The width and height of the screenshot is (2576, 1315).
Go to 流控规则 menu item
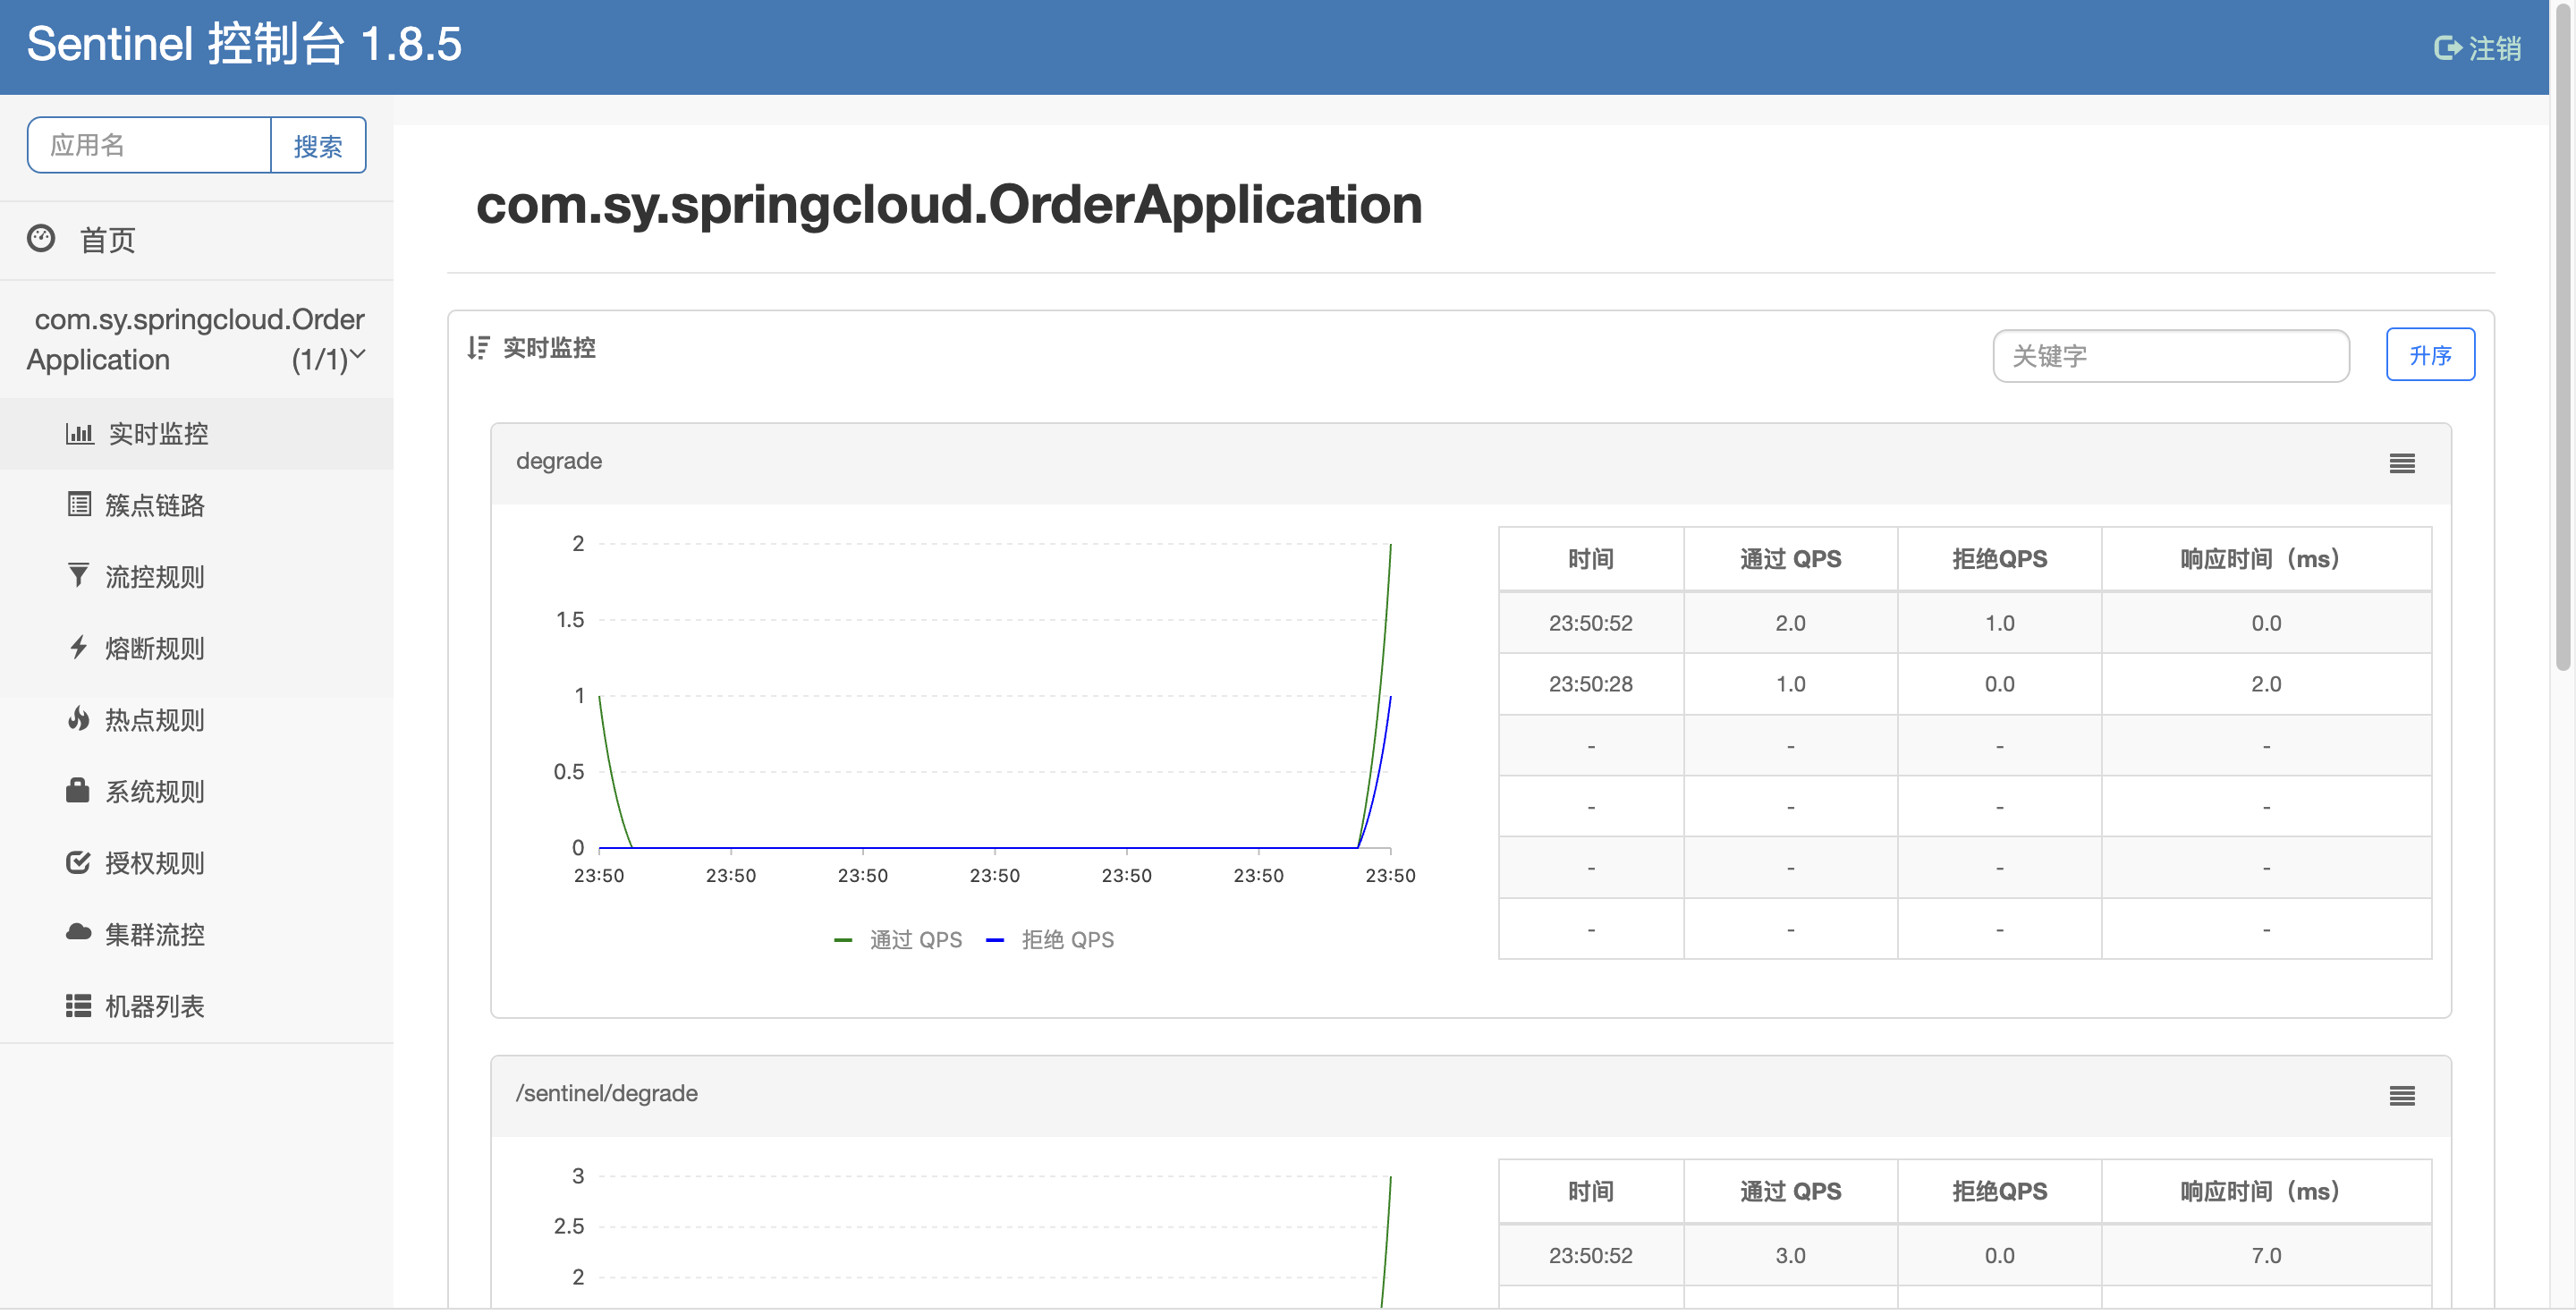pos(197,576)
